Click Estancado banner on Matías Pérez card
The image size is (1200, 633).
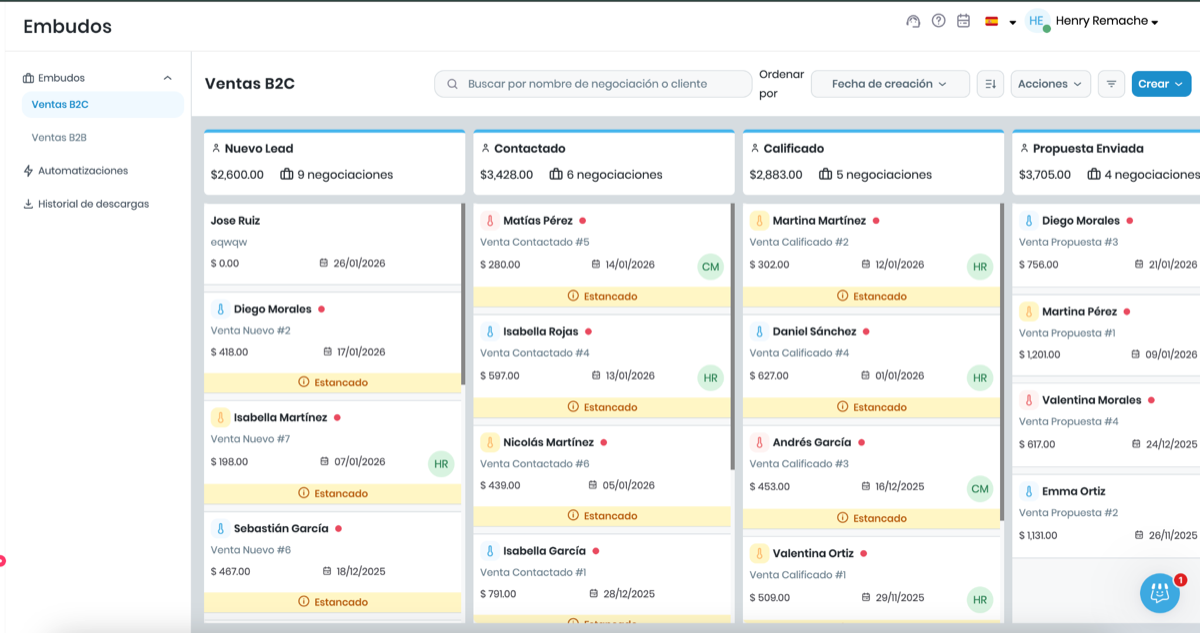(x=602, y=296)
